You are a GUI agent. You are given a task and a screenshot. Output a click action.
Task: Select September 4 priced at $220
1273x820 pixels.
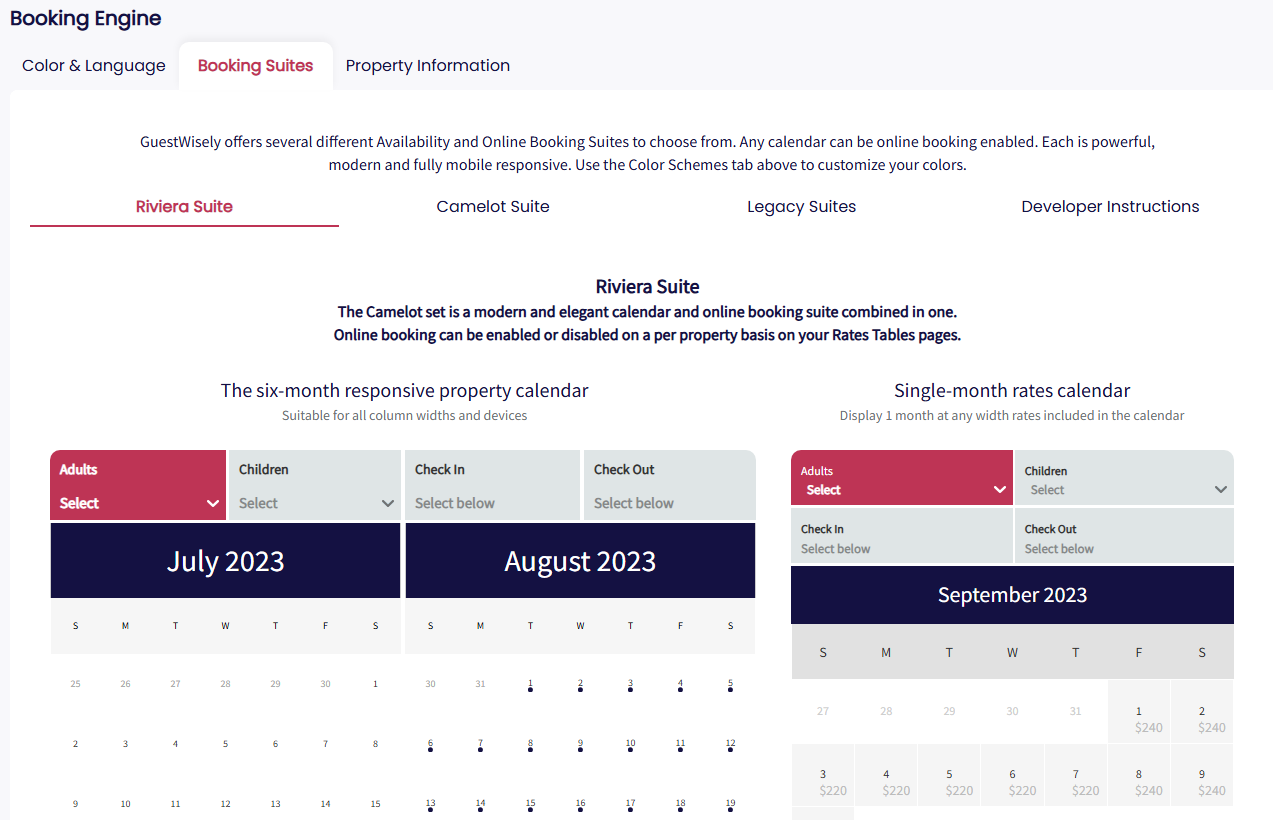pos(886,775)
